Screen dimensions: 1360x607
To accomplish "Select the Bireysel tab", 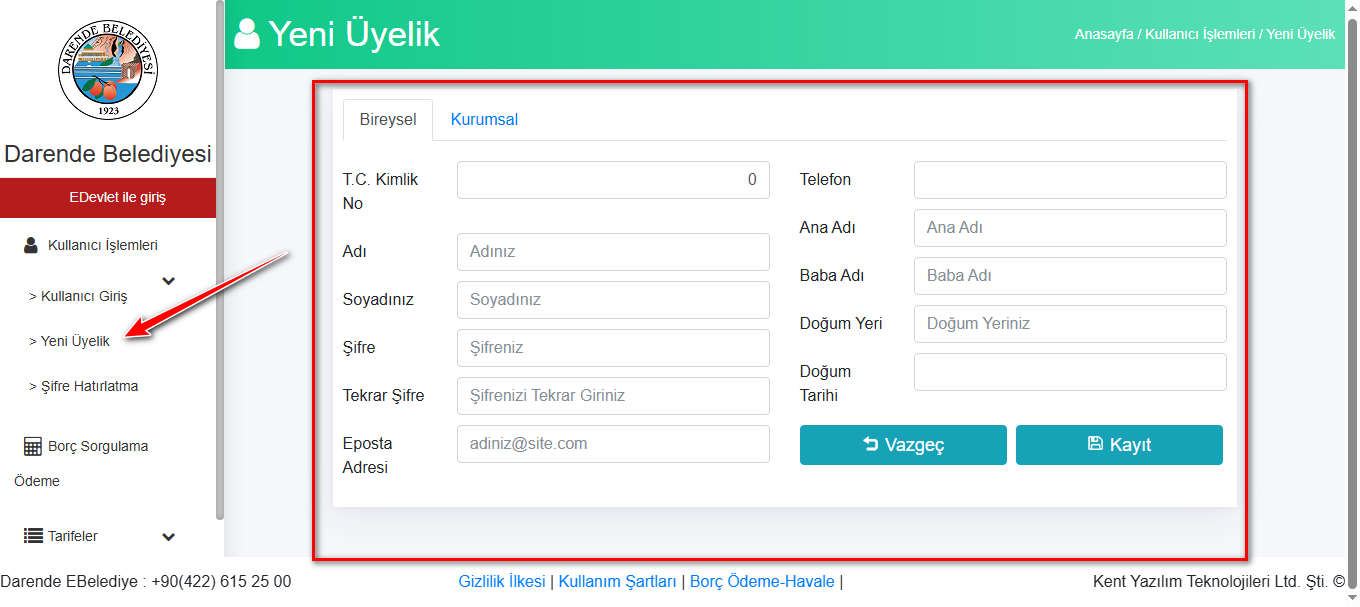I will (x=388, y=120).
